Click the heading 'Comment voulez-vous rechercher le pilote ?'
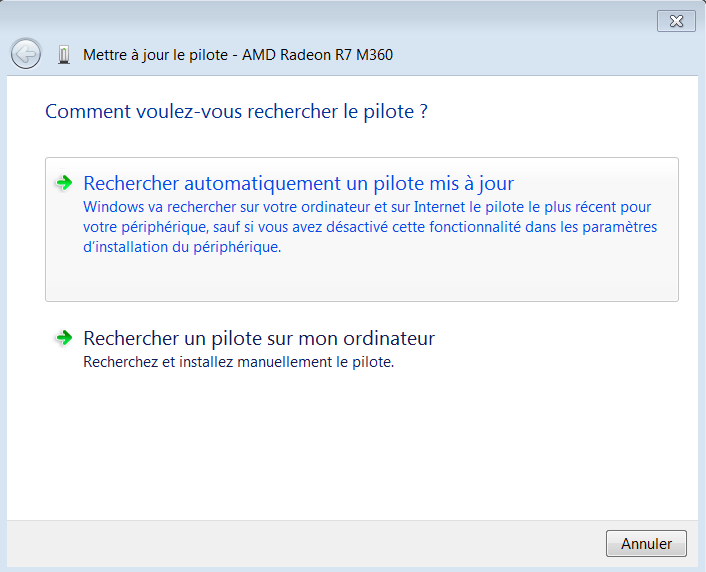 click(x=236, y=111)
